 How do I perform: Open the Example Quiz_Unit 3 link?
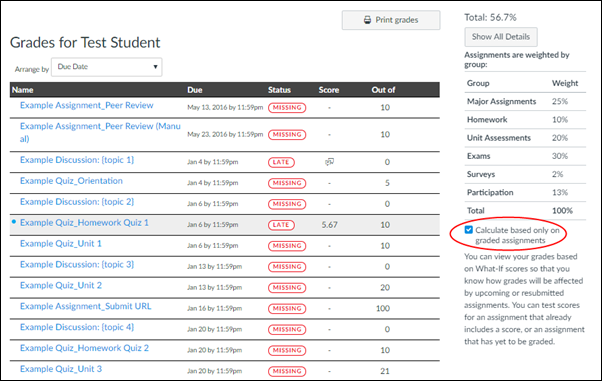pos(61,369)
